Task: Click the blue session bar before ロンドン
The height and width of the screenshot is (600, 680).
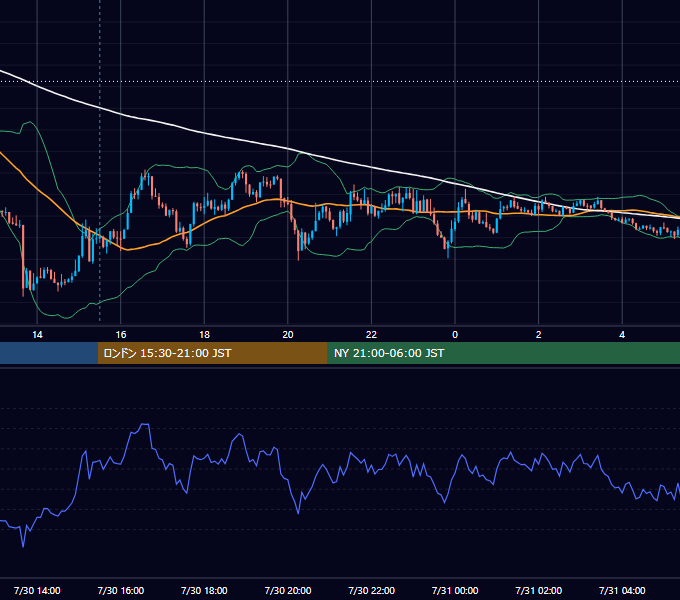Action: tap(49, 353)
